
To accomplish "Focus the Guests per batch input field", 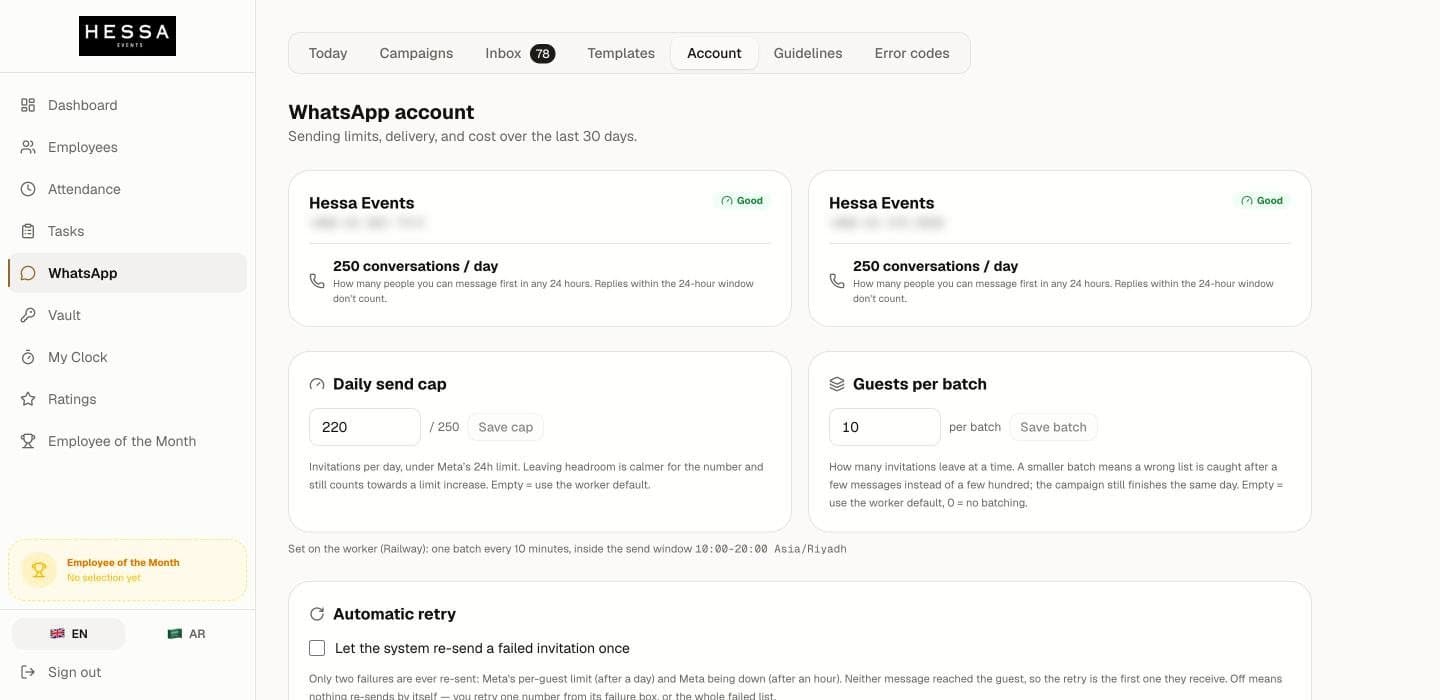I will point(885,427).
